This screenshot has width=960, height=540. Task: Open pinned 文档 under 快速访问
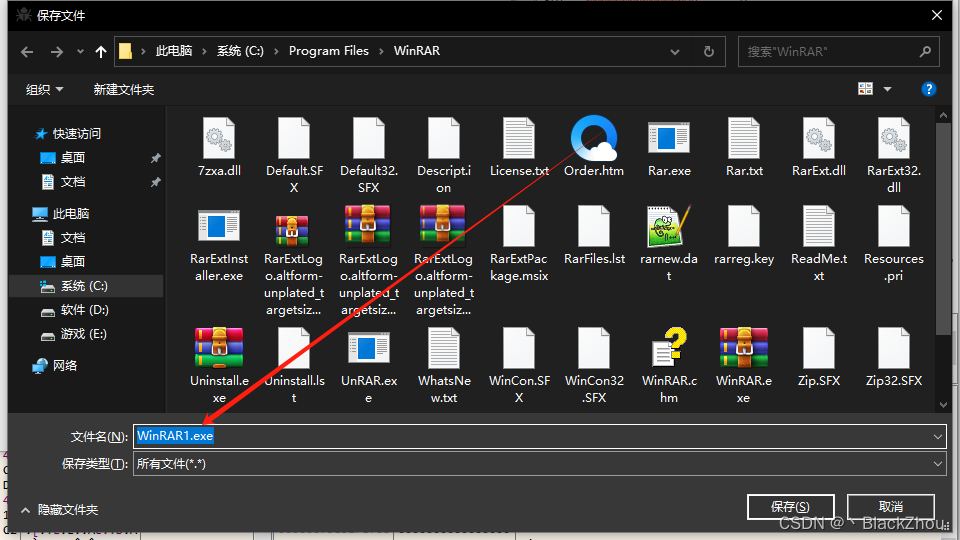pos(72,182)
